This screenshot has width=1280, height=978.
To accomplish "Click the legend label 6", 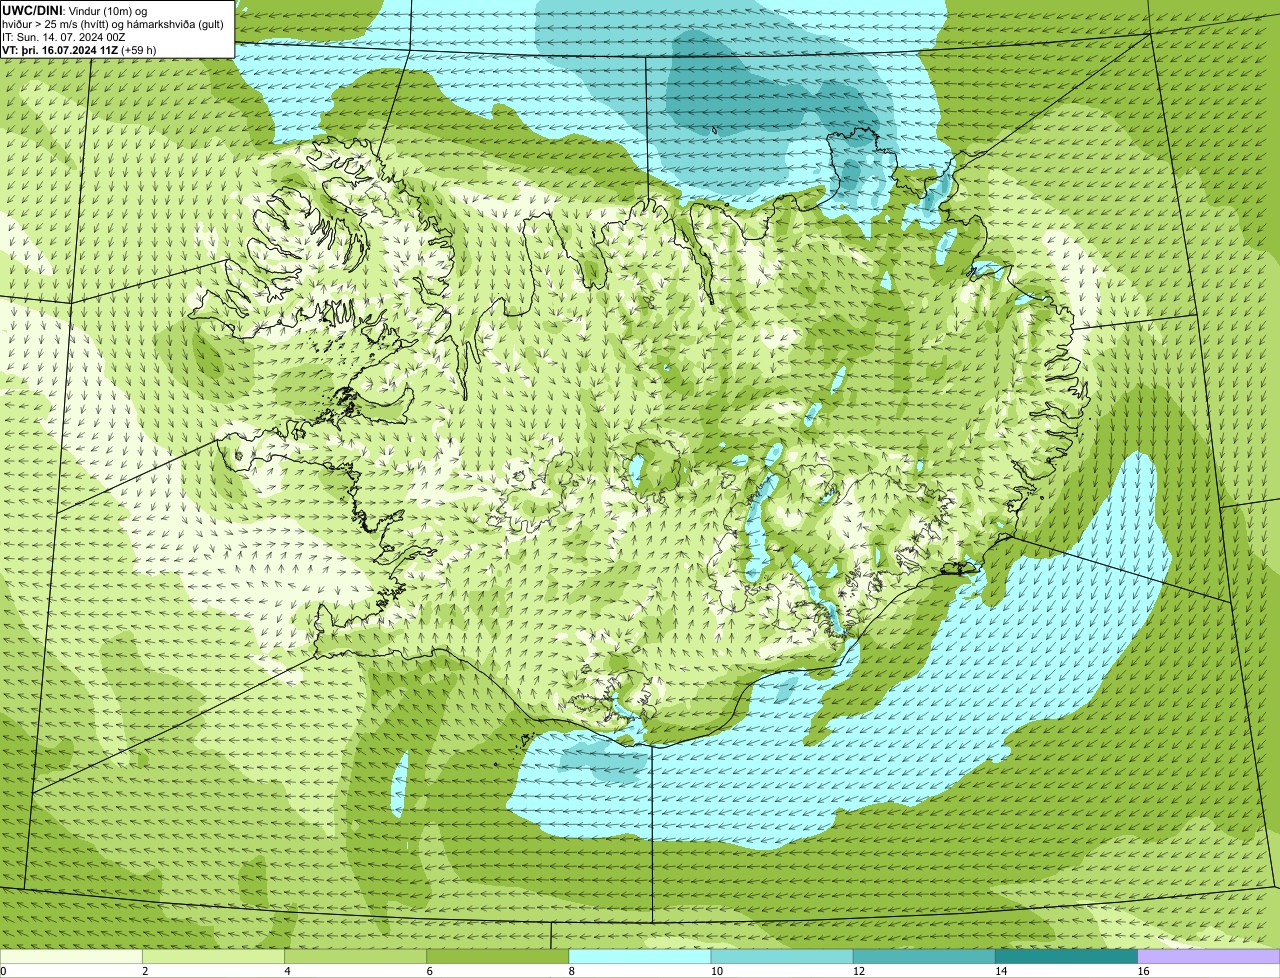I will coord(430,971).
